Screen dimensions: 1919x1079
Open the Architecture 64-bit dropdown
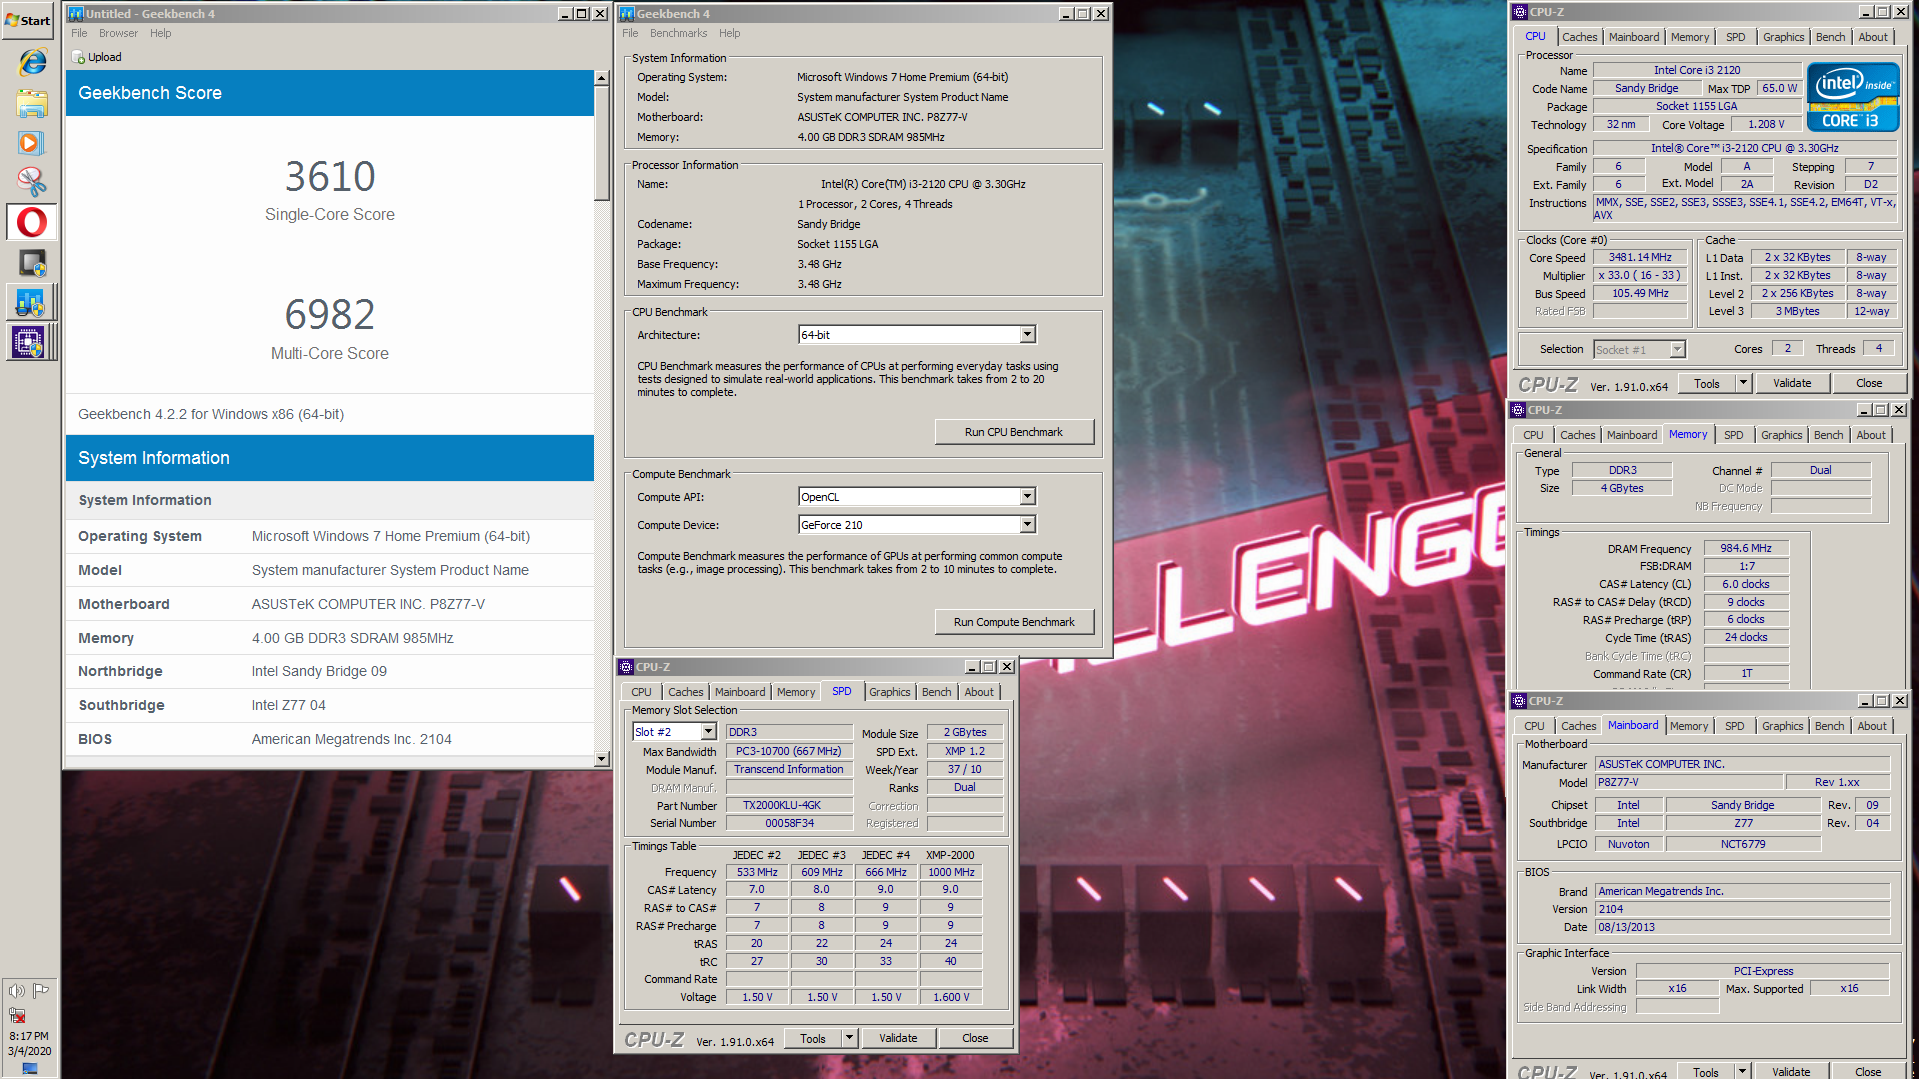pyautogui.click(x=1027, y=335)
